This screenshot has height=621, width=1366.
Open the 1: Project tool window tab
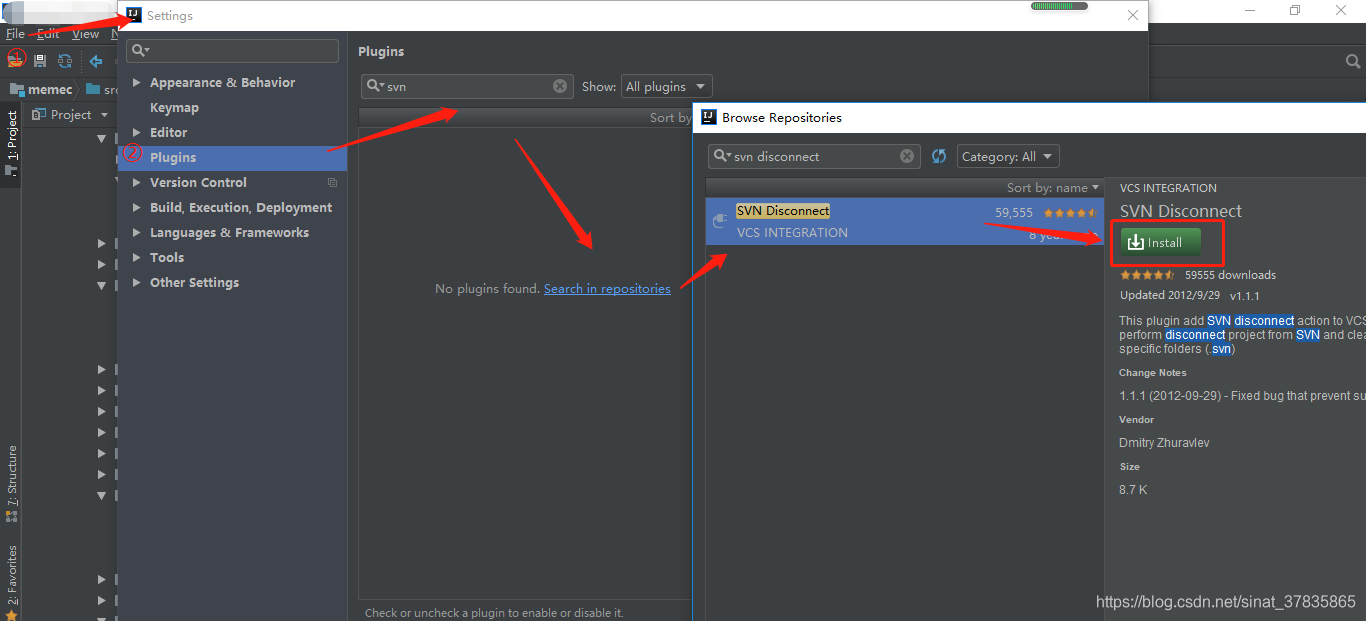pyautogui.click(x=12, y=143)
